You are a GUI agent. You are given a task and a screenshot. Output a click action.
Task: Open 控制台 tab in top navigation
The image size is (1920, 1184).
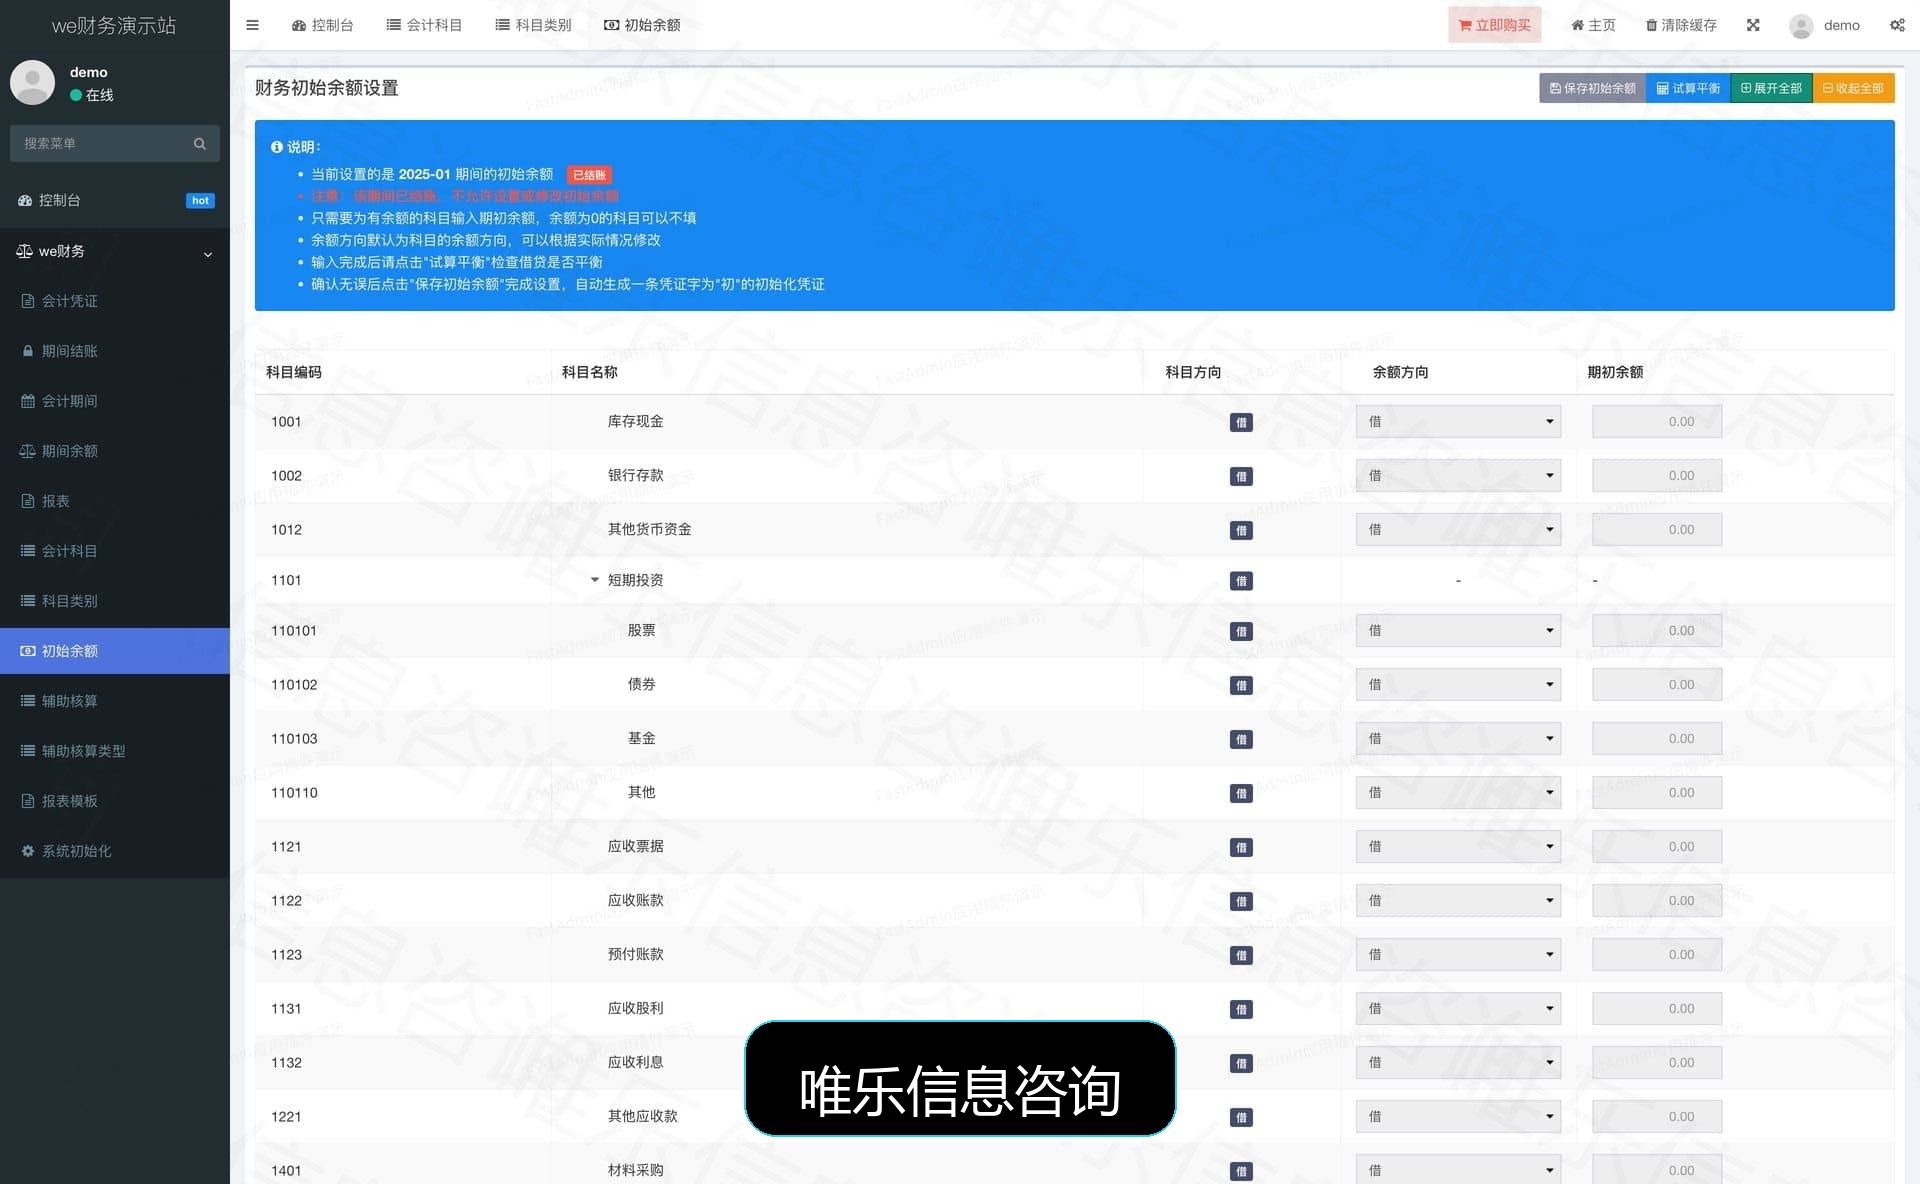coord(322,25)
